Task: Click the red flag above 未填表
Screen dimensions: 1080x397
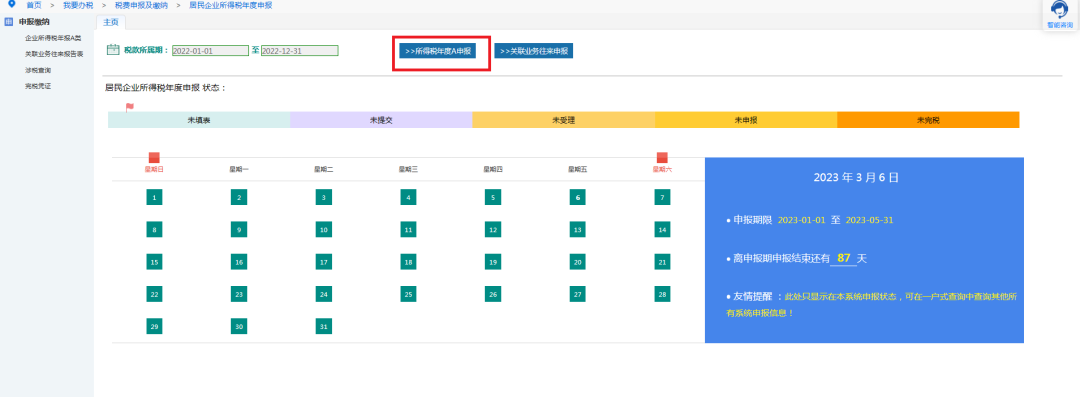Action: 129,107
